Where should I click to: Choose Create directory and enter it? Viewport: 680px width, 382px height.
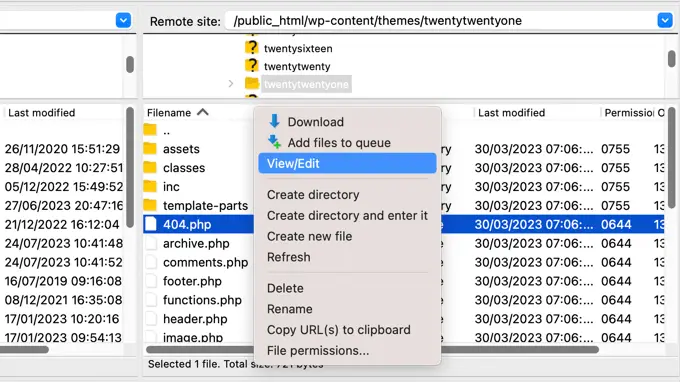(x=347, y=215)
